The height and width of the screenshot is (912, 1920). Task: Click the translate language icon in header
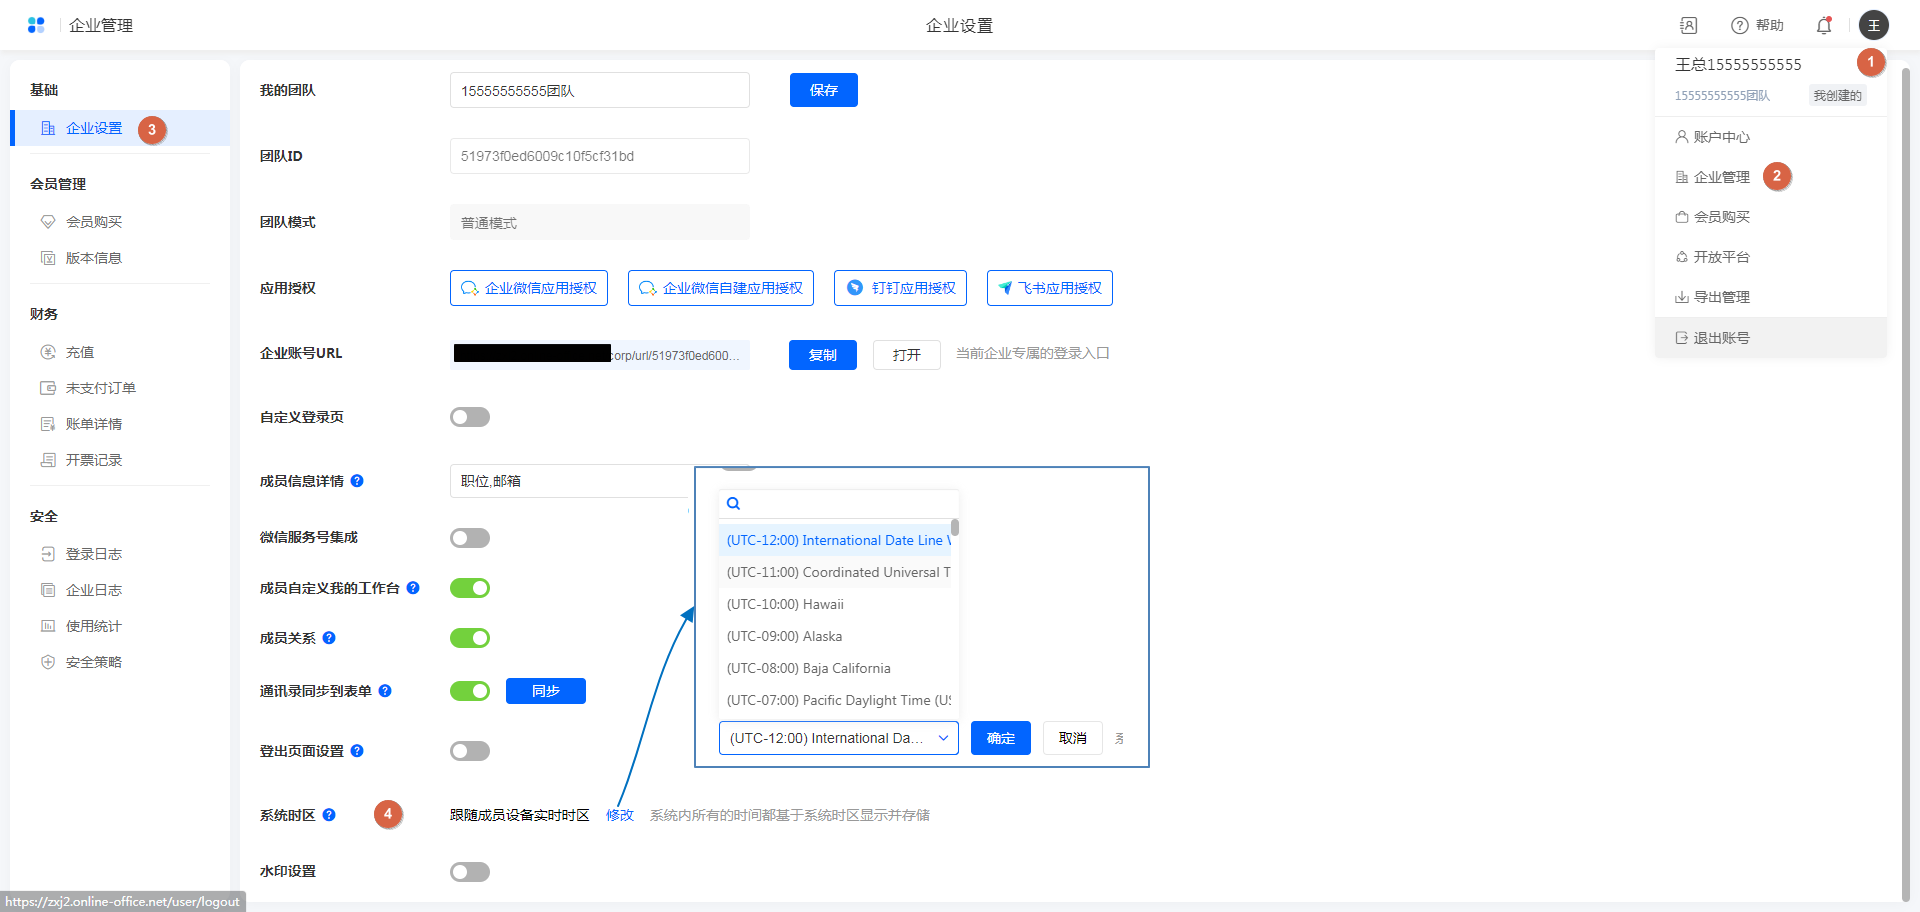tap(1689, 26)
